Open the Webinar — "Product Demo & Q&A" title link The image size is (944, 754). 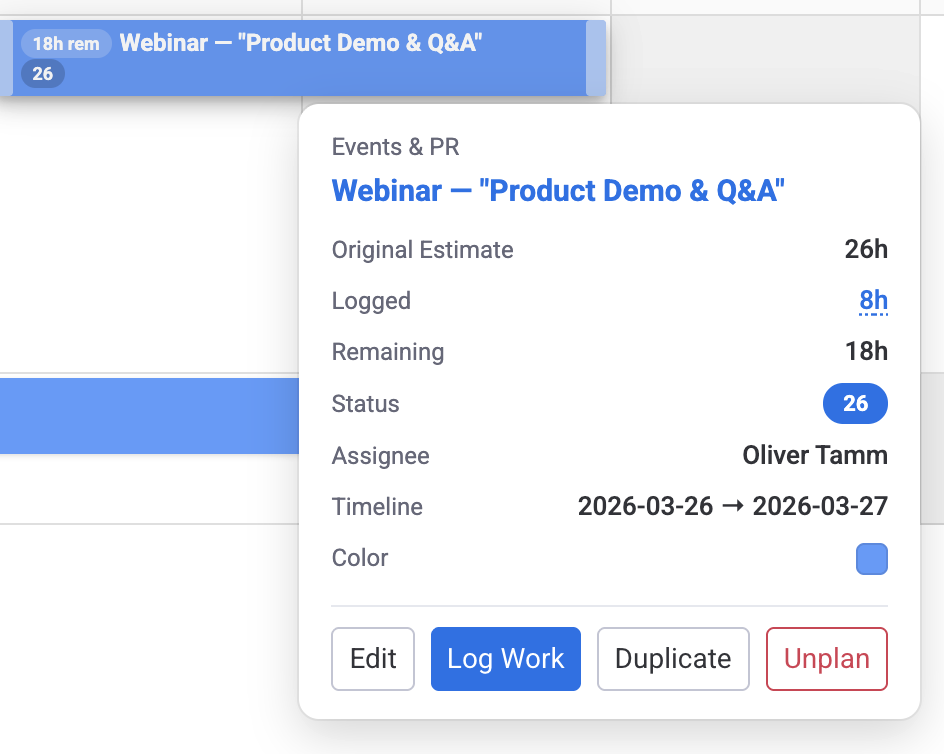(558, 190)
